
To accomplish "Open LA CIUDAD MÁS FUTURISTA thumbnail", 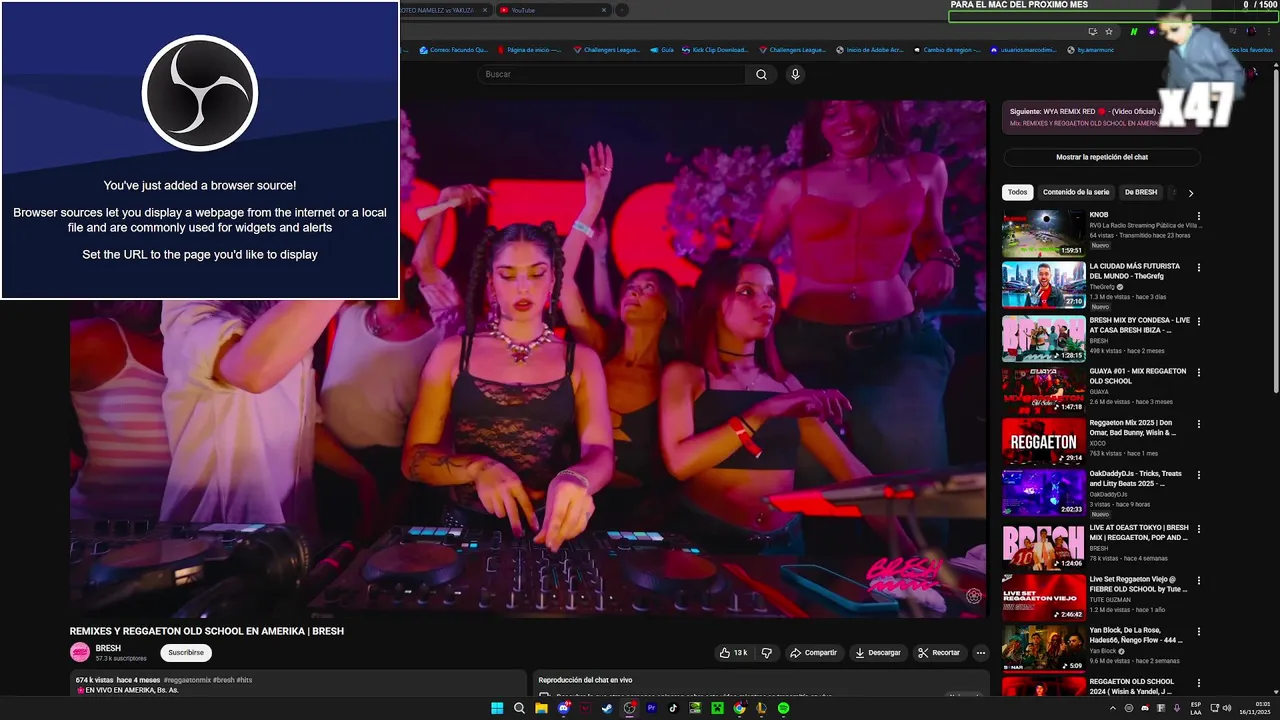I will [x=1043, y=286].
